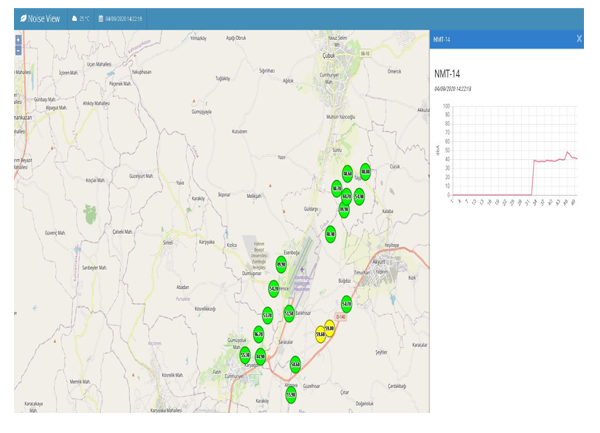Viewport: 600px width, 433px height.
Task: Open the green marker beside Esenboğa label
Action: [281, 264]
